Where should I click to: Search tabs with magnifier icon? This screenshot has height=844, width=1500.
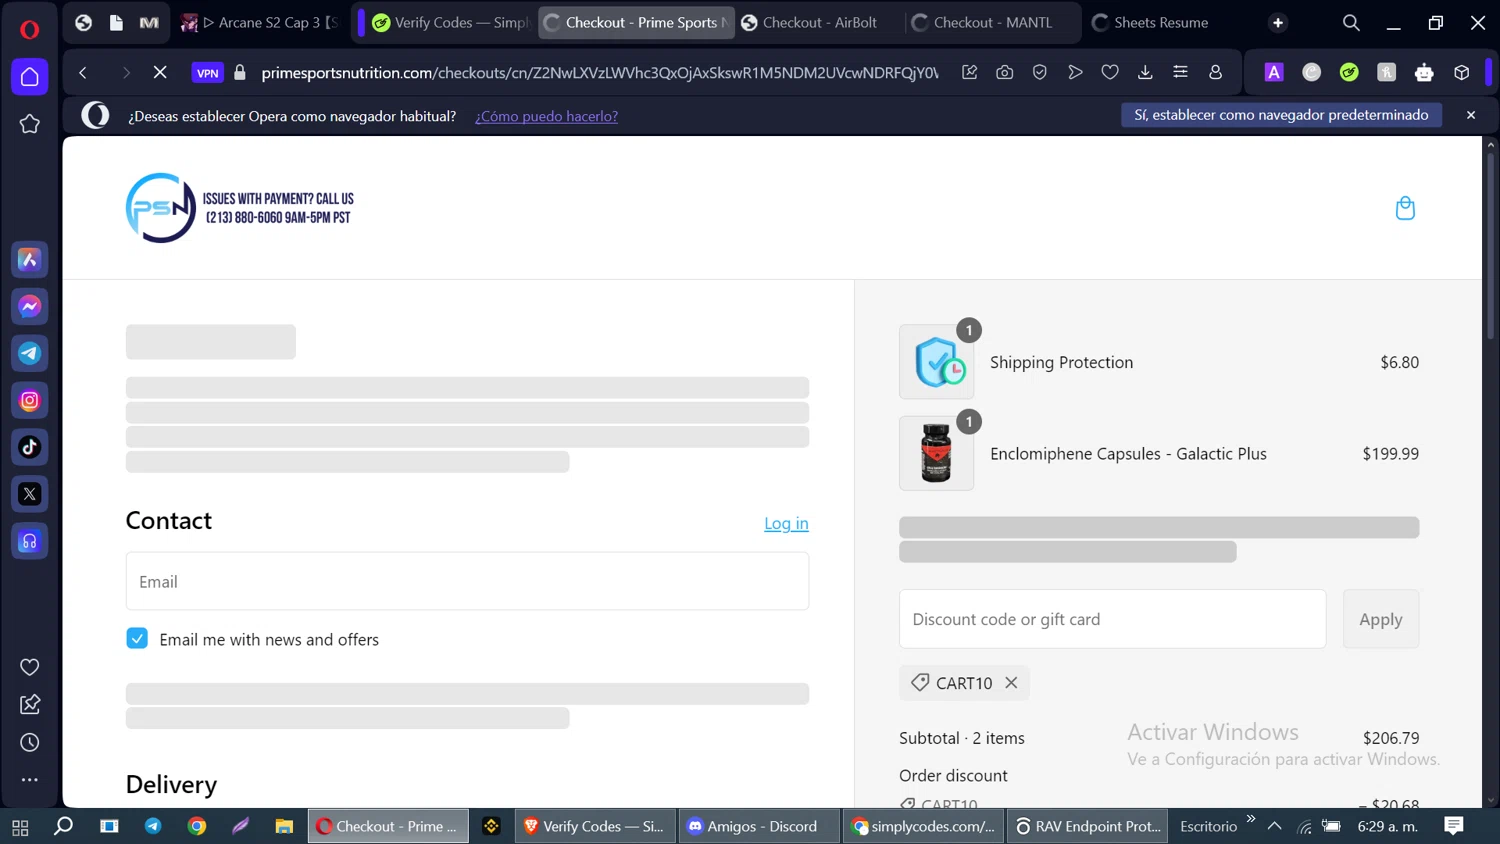click(x=1351, y=22)
